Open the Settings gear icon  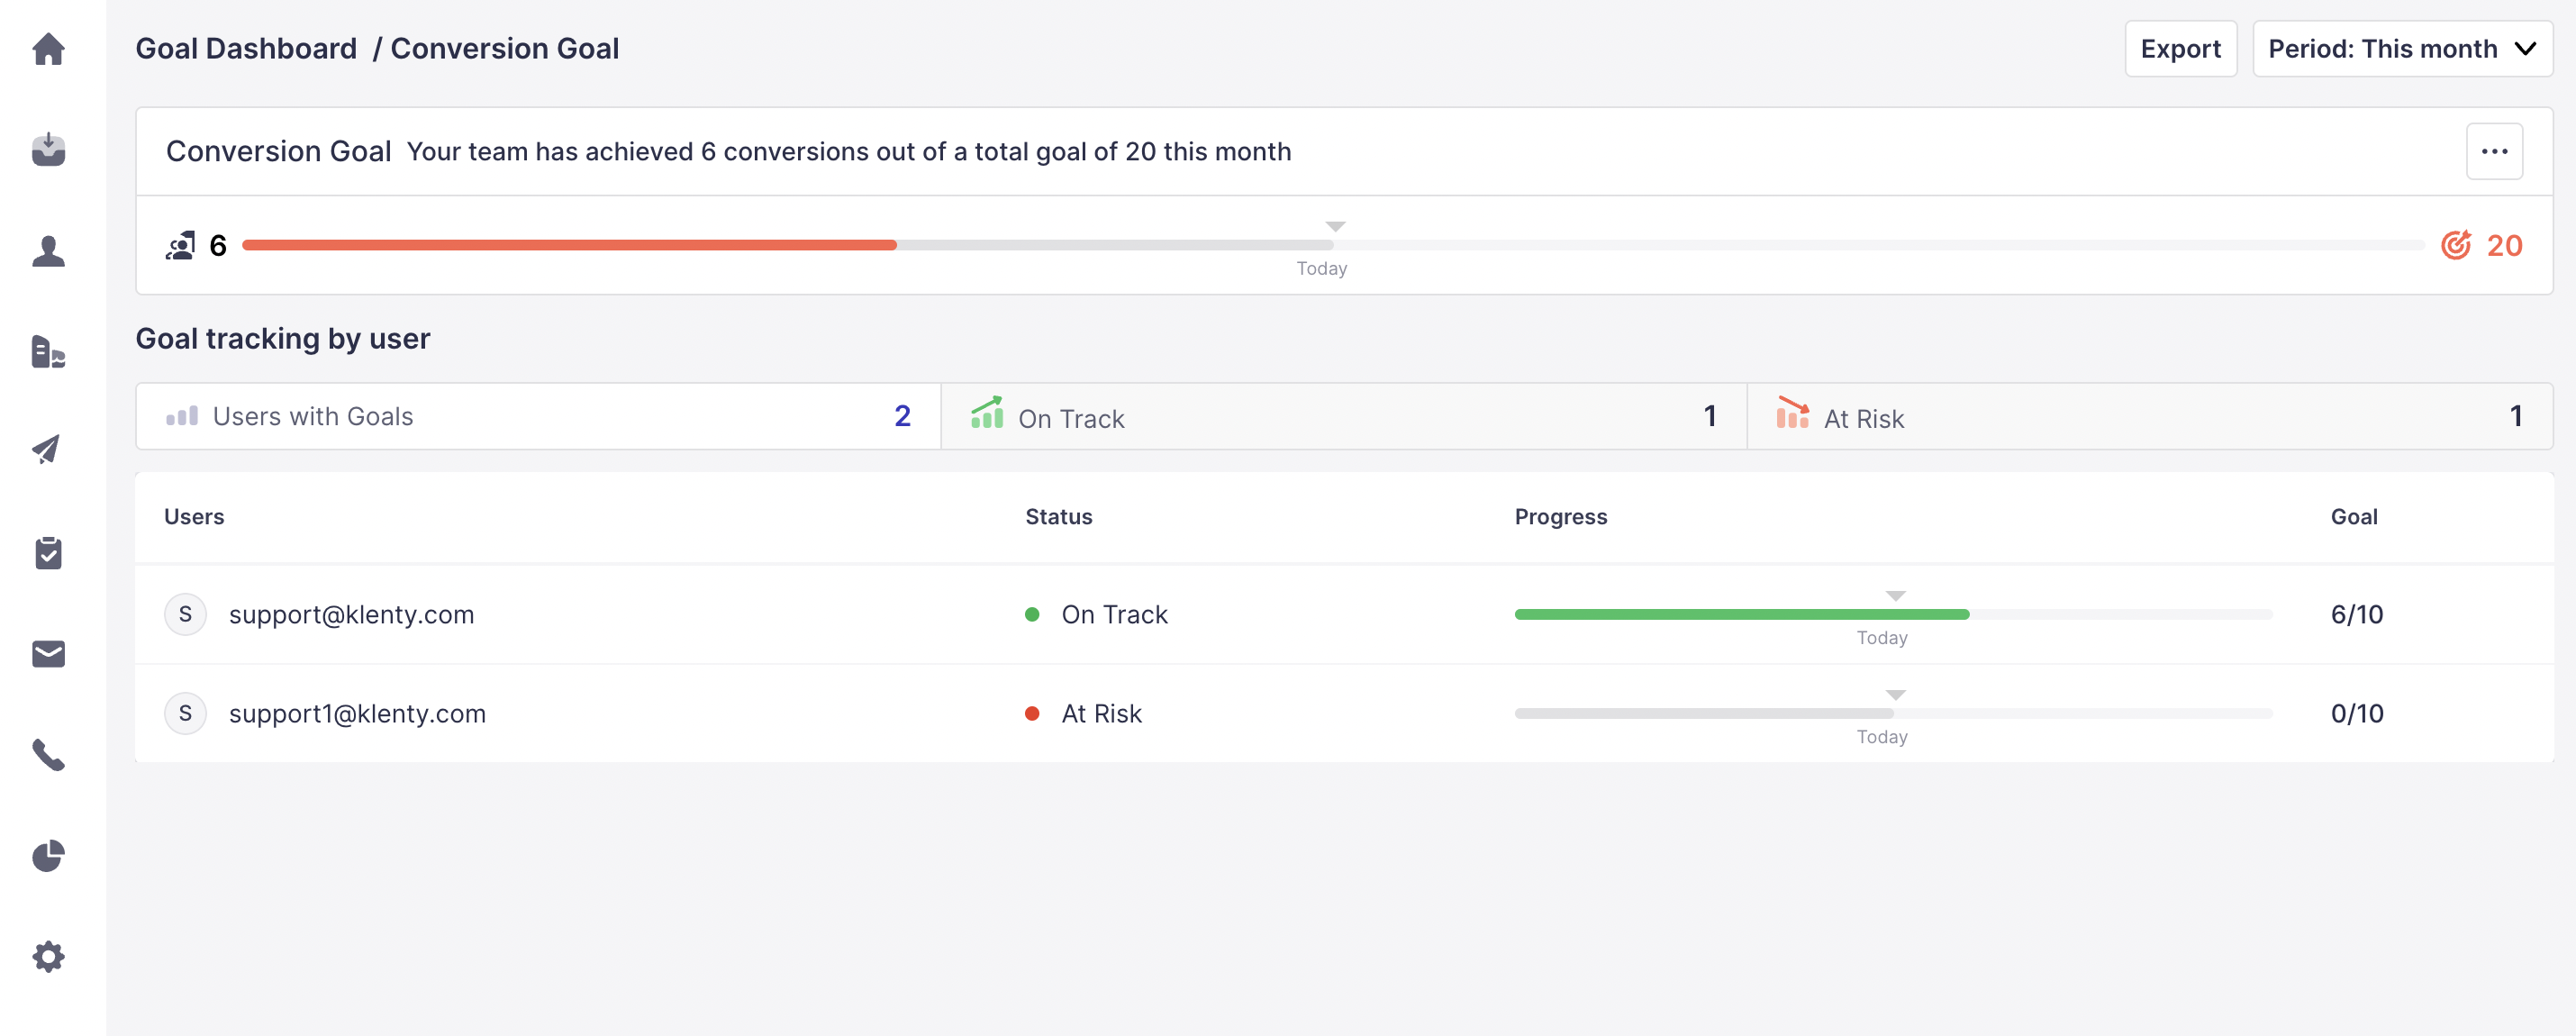pyautogui.click(x=48, y=957)
